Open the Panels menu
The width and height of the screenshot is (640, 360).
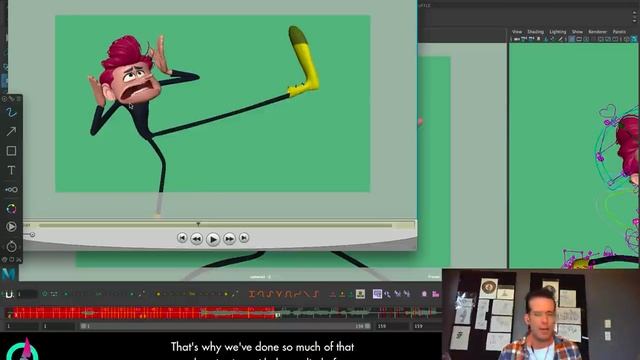[619, 32]
